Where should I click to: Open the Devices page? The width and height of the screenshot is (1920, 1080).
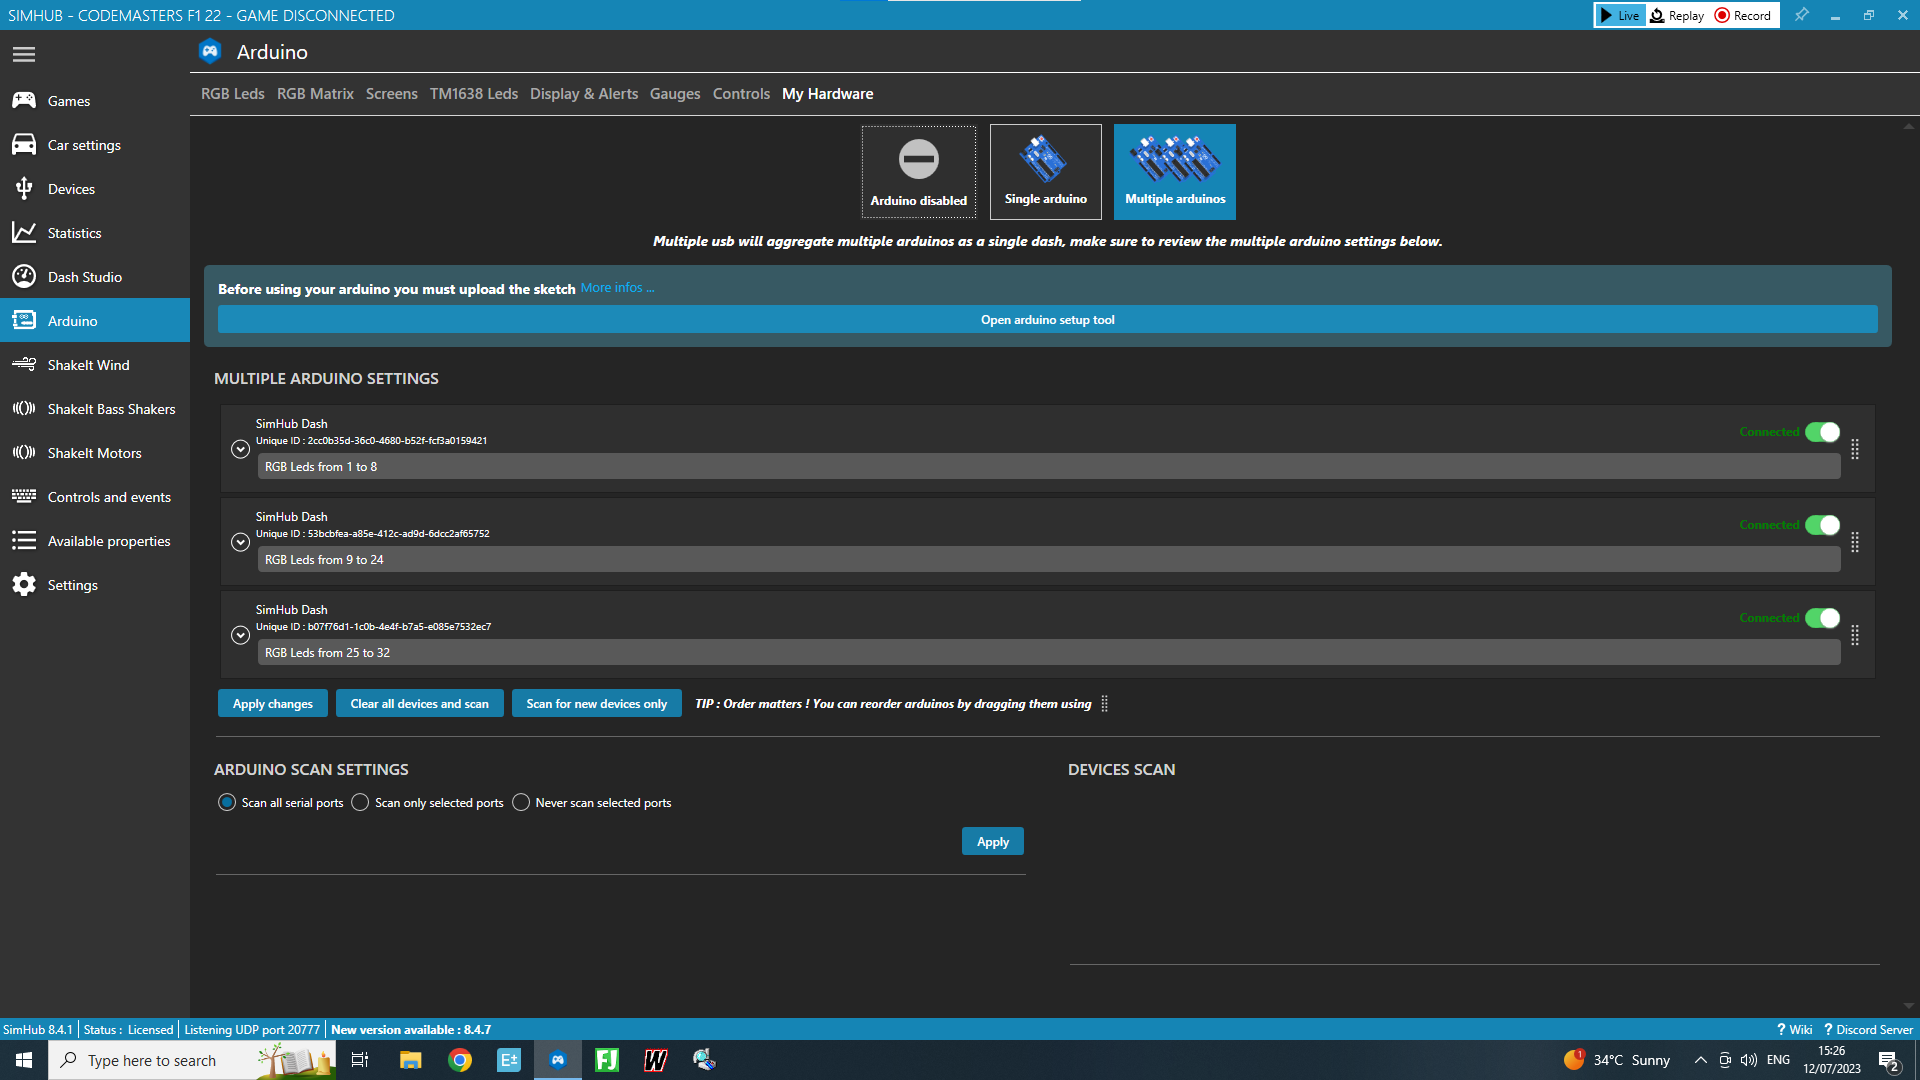(x=95, y=189)
